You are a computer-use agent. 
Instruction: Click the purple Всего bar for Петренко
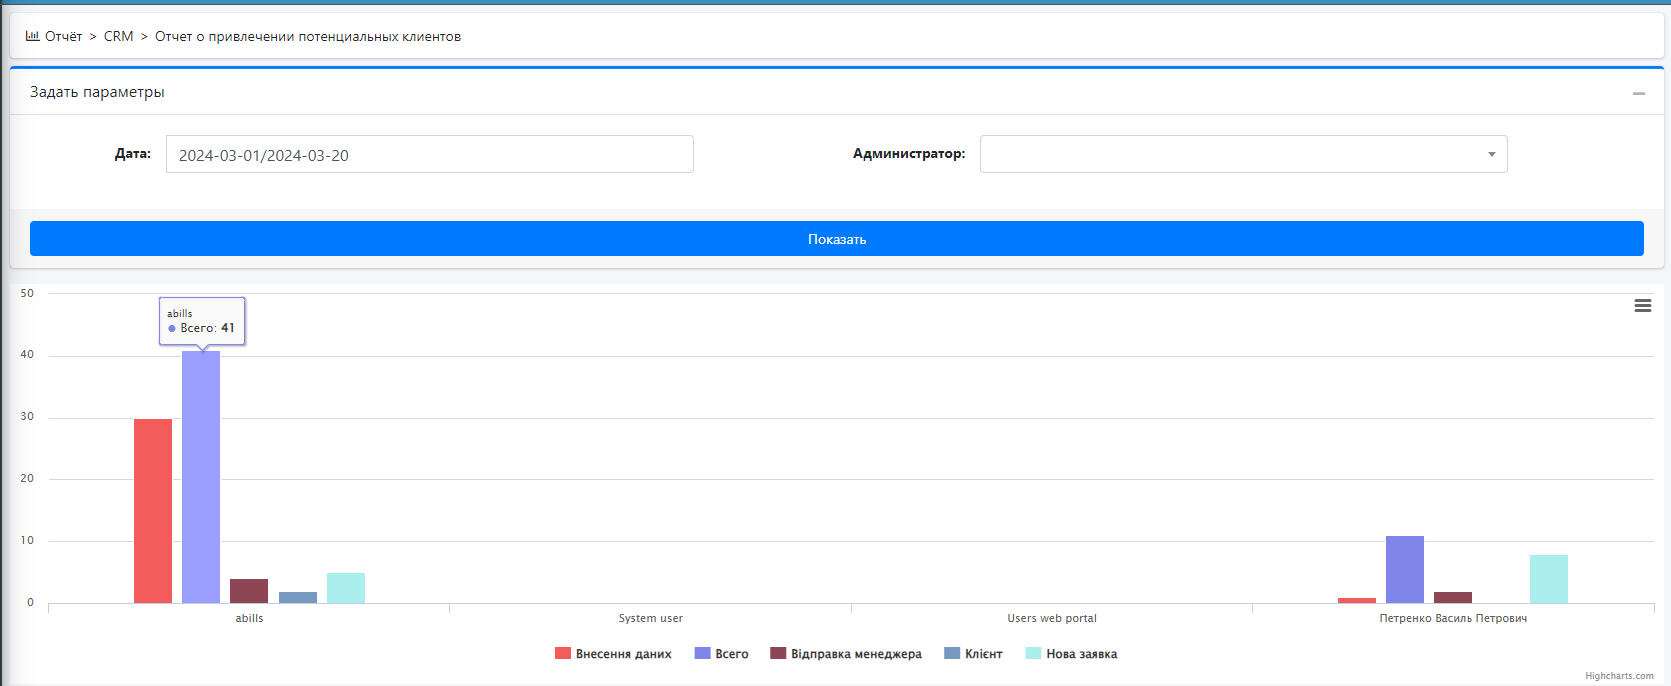[x=1404, y=569]
